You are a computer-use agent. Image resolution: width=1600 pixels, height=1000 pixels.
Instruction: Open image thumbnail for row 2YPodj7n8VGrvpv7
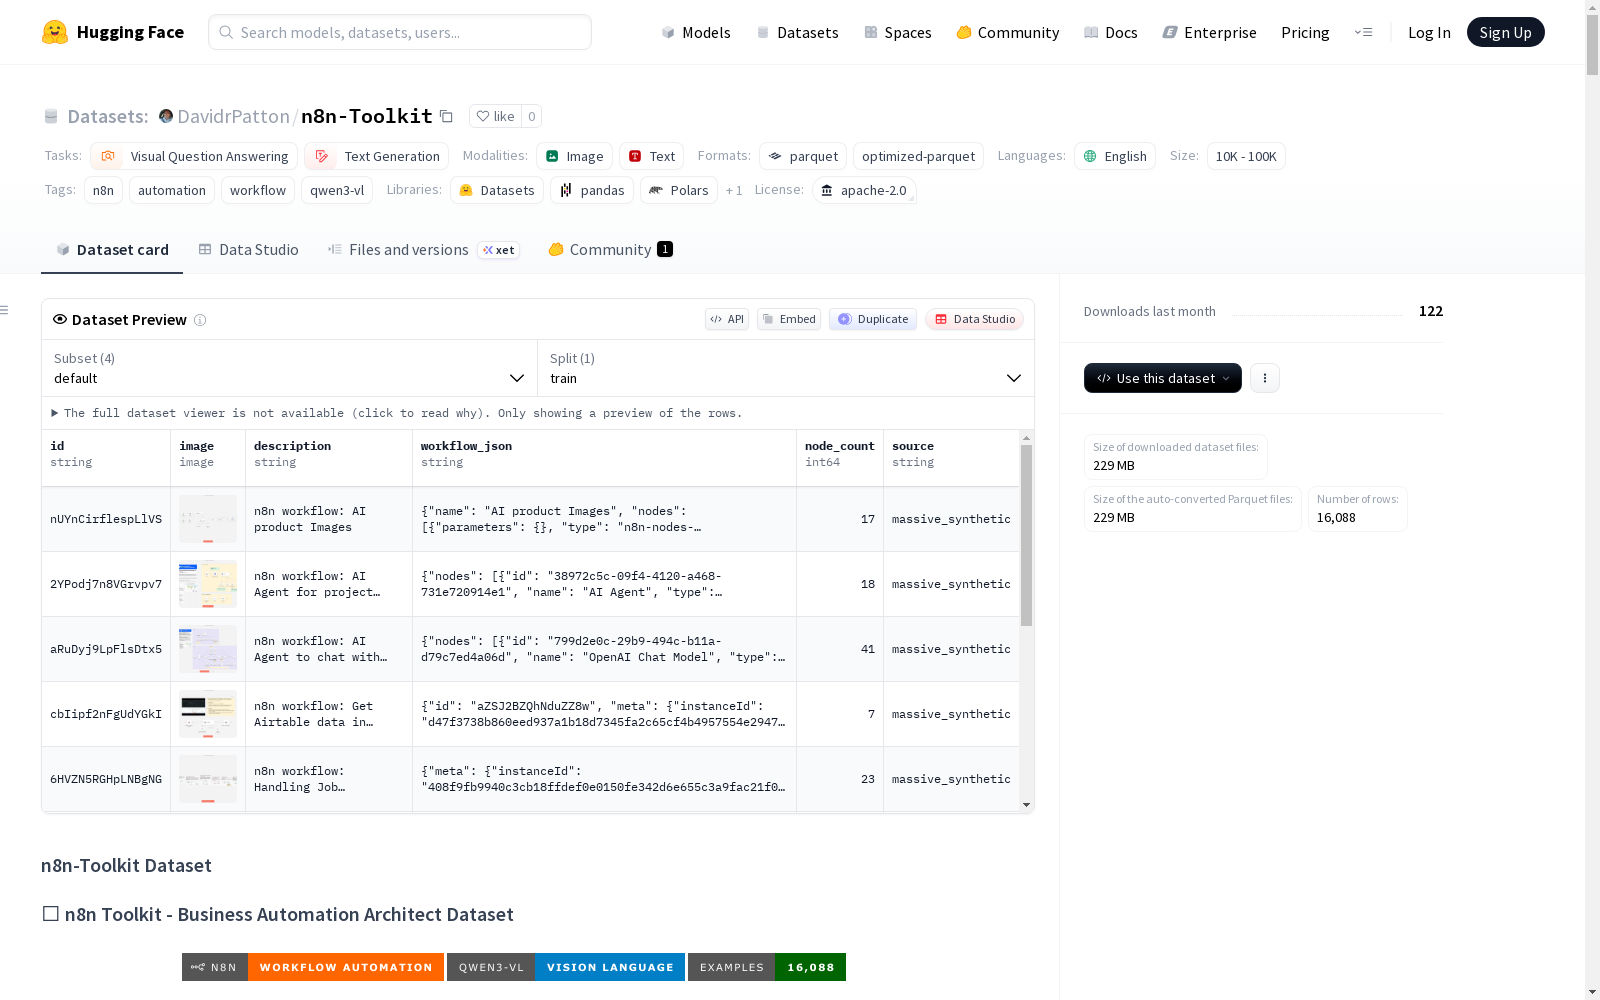[208, 584]
